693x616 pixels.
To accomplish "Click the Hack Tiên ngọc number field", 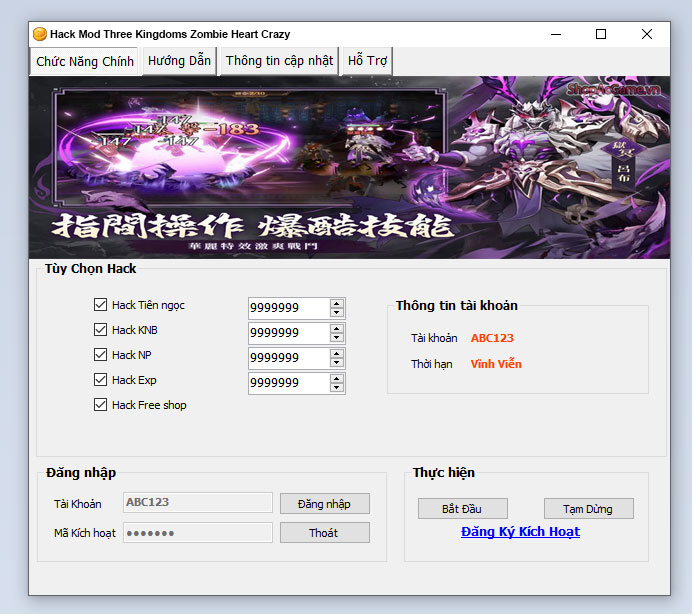I will [x=289, y=308].
